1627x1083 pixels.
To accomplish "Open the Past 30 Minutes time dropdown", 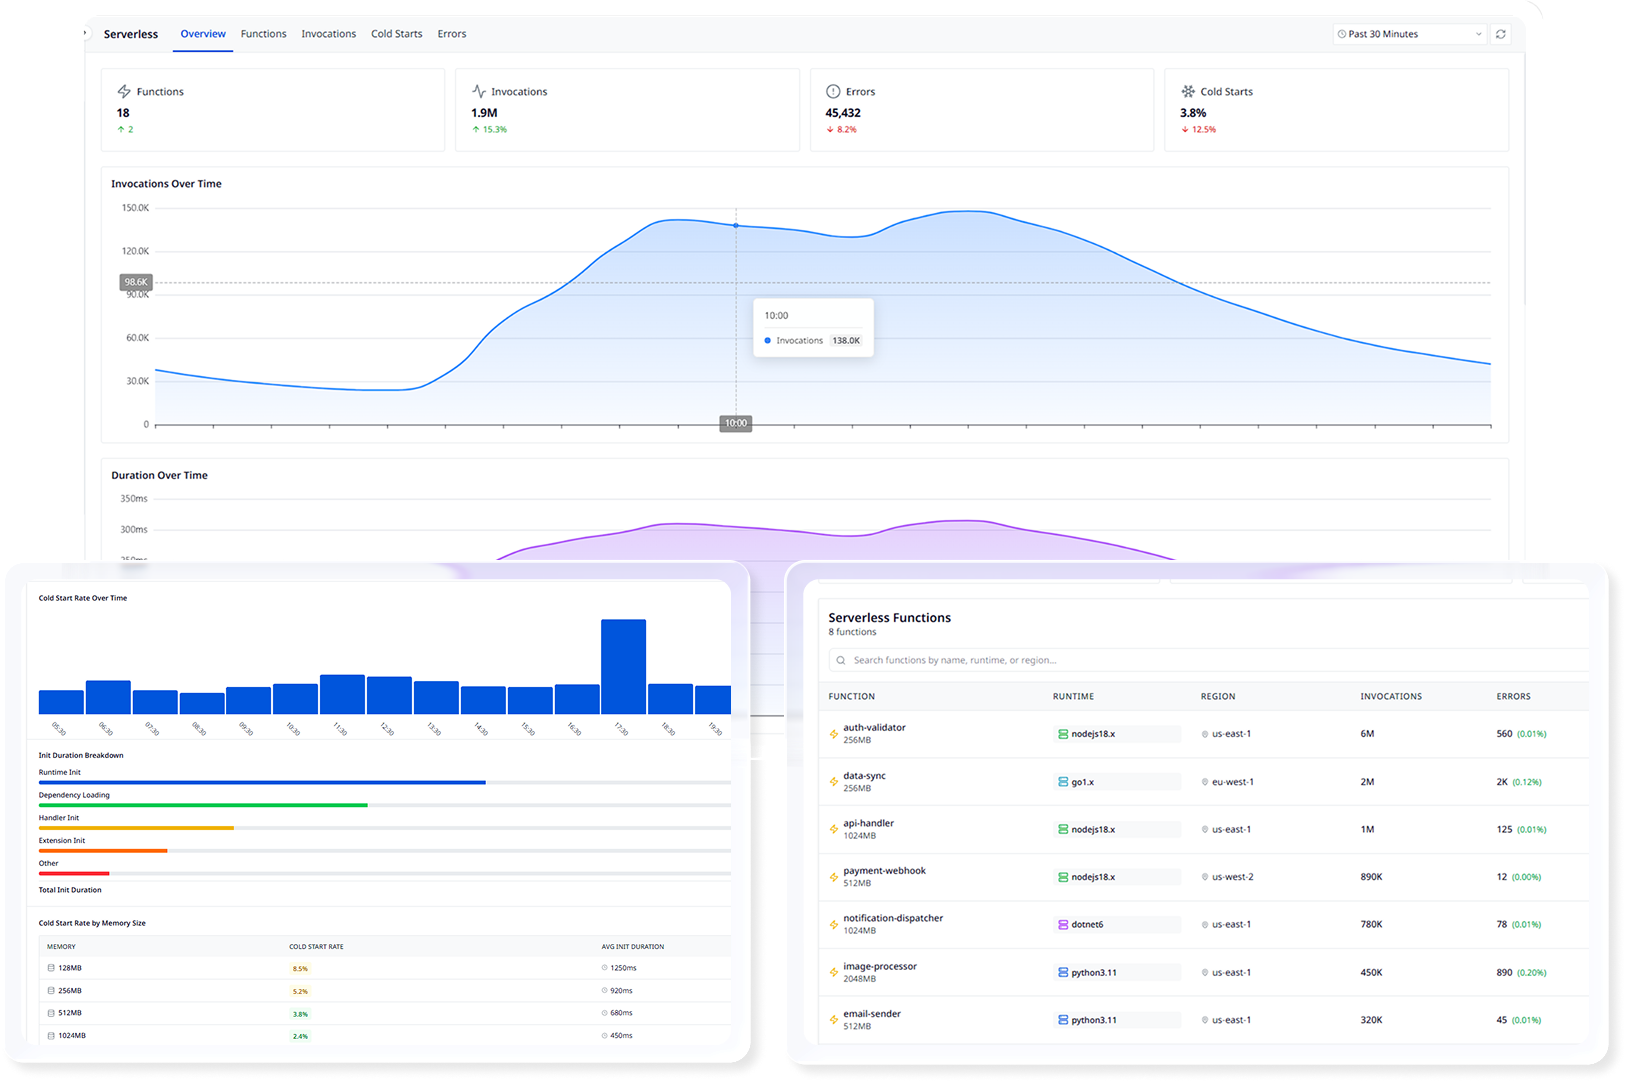I will (x=1410, y=34).
